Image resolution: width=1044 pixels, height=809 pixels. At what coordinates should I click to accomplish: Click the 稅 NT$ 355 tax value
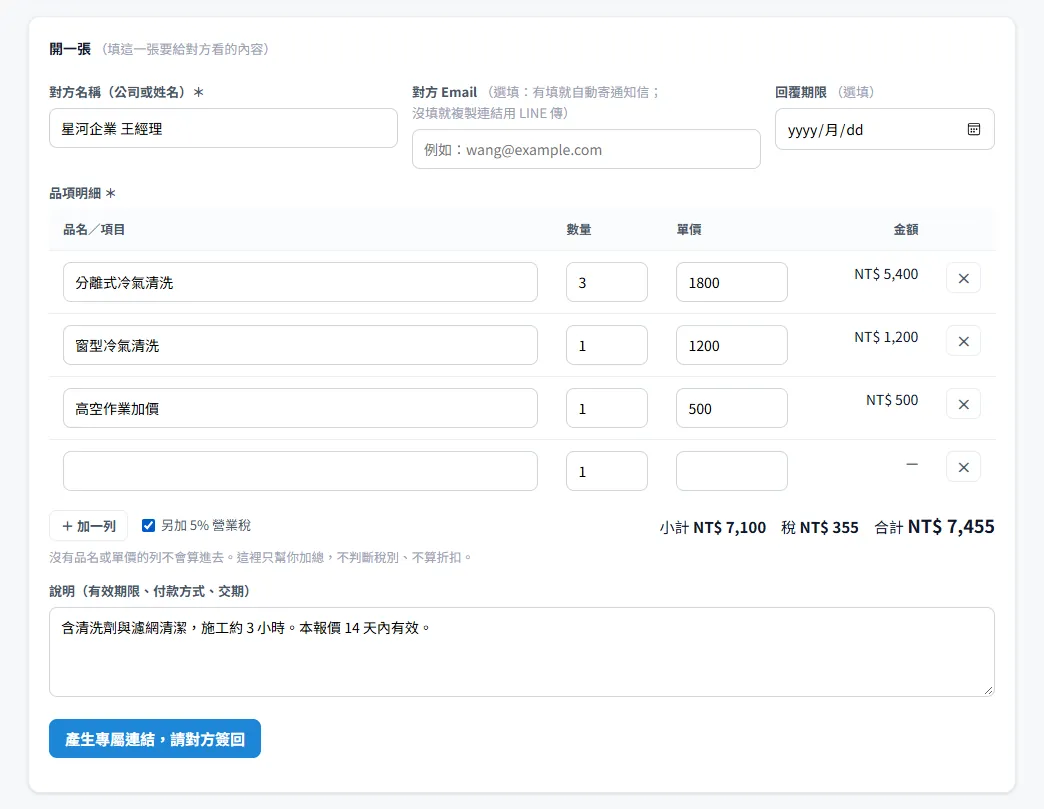pyautogui.click(x=820, y=527)
